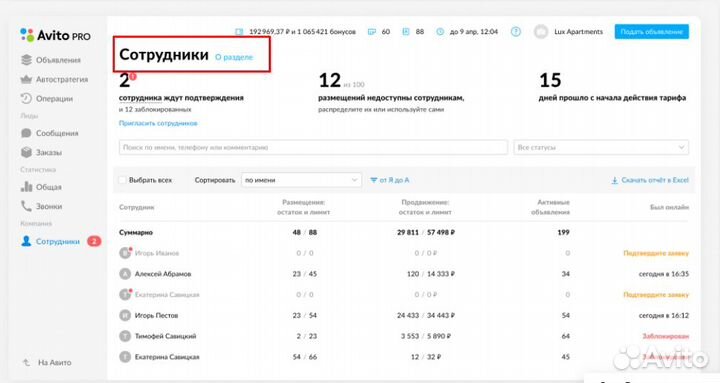Open Общая statistics in sidebar
Viewport: 720px width, 383px height.
[x=41, y=187]
